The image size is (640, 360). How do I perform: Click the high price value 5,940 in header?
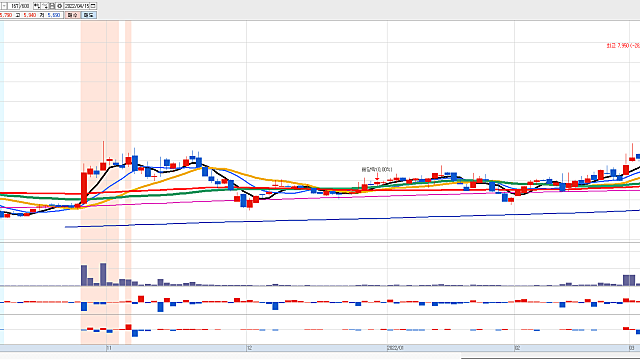click(29, 15)
